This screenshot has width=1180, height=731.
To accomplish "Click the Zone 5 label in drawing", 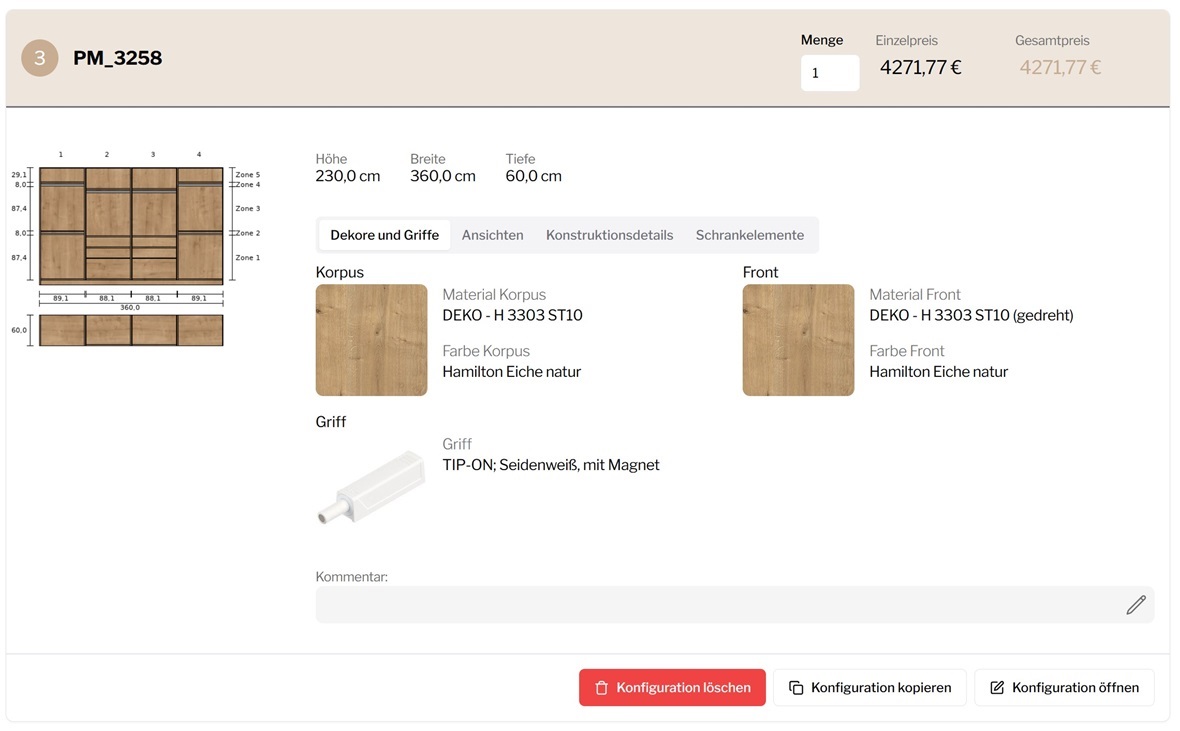I will pos(248,175).
